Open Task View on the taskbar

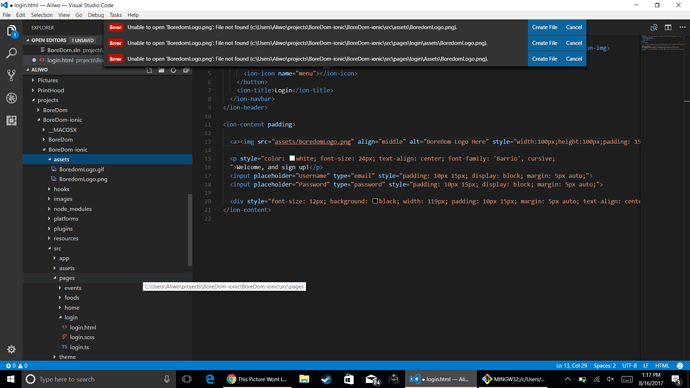(x=187, y=379)
